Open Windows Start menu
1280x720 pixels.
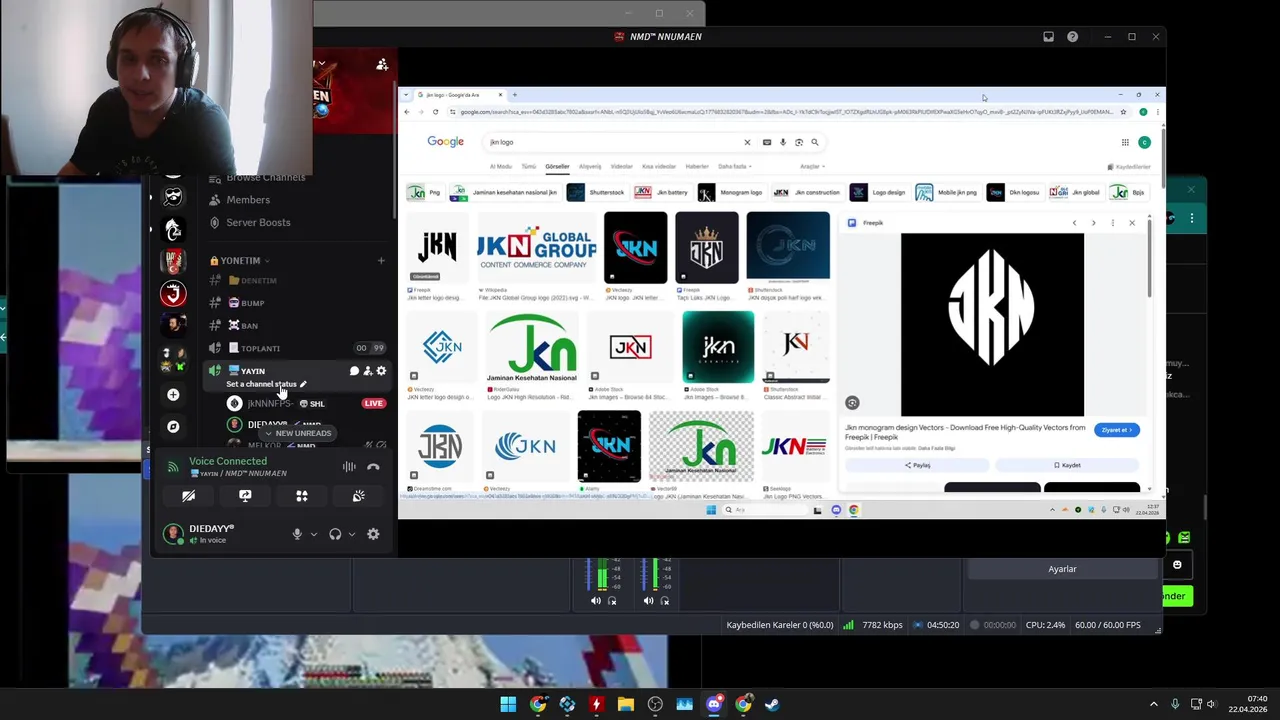click(508, 704)
